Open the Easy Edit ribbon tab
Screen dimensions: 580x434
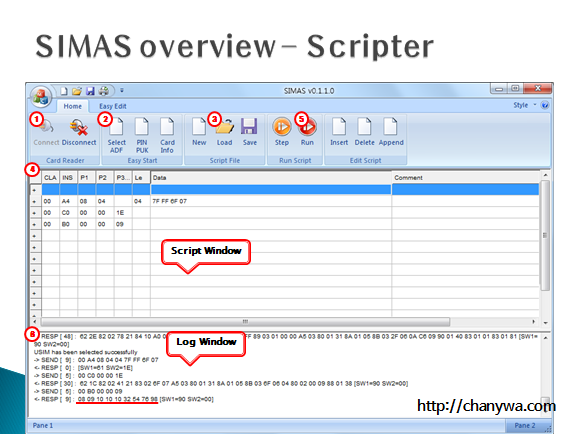[112, 106]
